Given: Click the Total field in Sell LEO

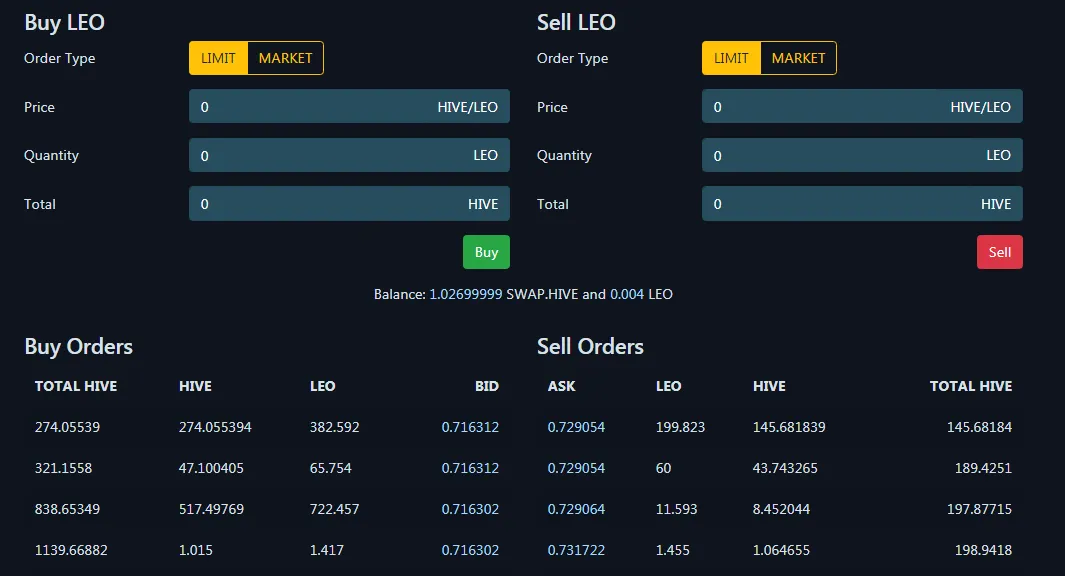Looking at the screenshot, I should [862, 204].
